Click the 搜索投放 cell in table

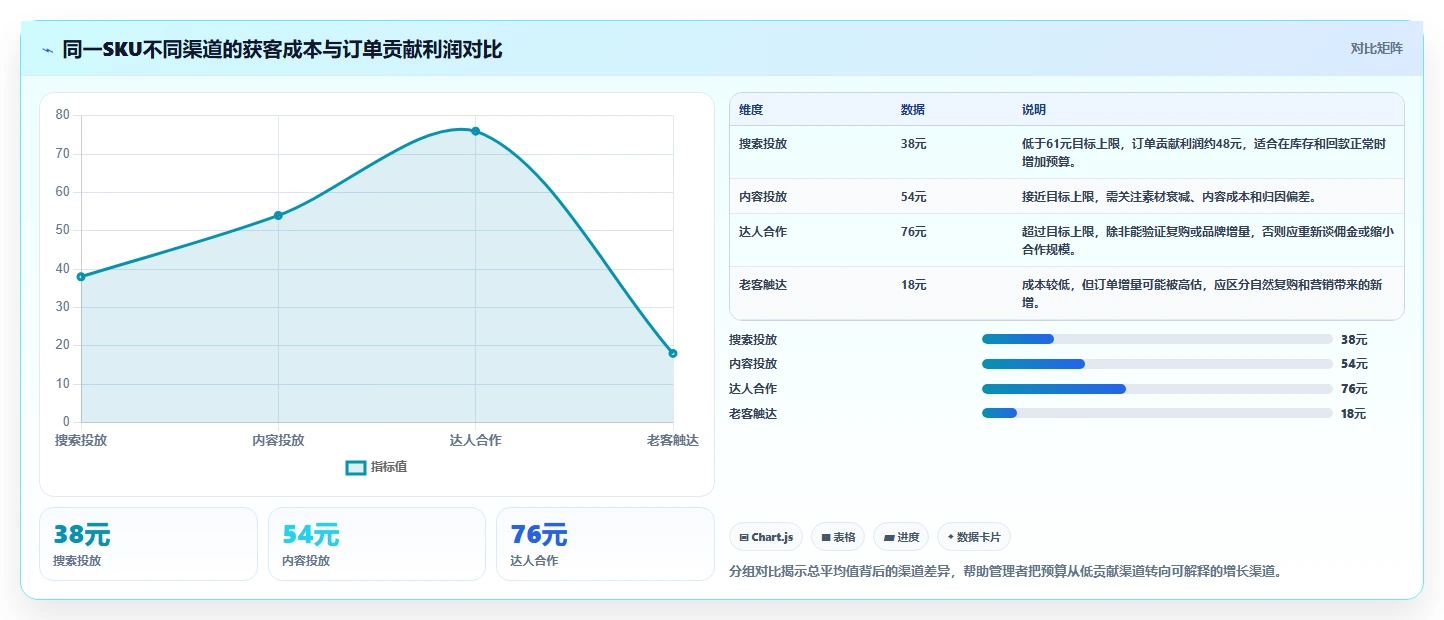coord(763,144)
